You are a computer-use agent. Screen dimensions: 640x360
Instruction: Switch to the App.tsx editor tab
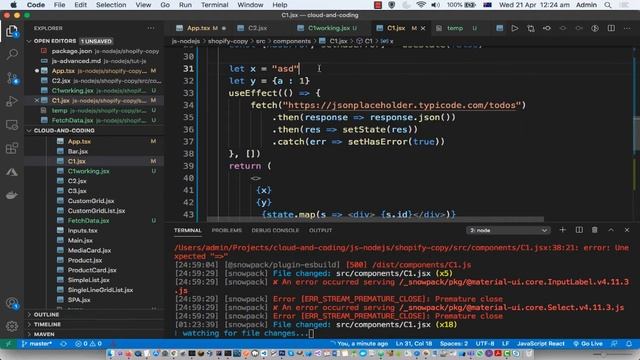[x=200, y=28]
